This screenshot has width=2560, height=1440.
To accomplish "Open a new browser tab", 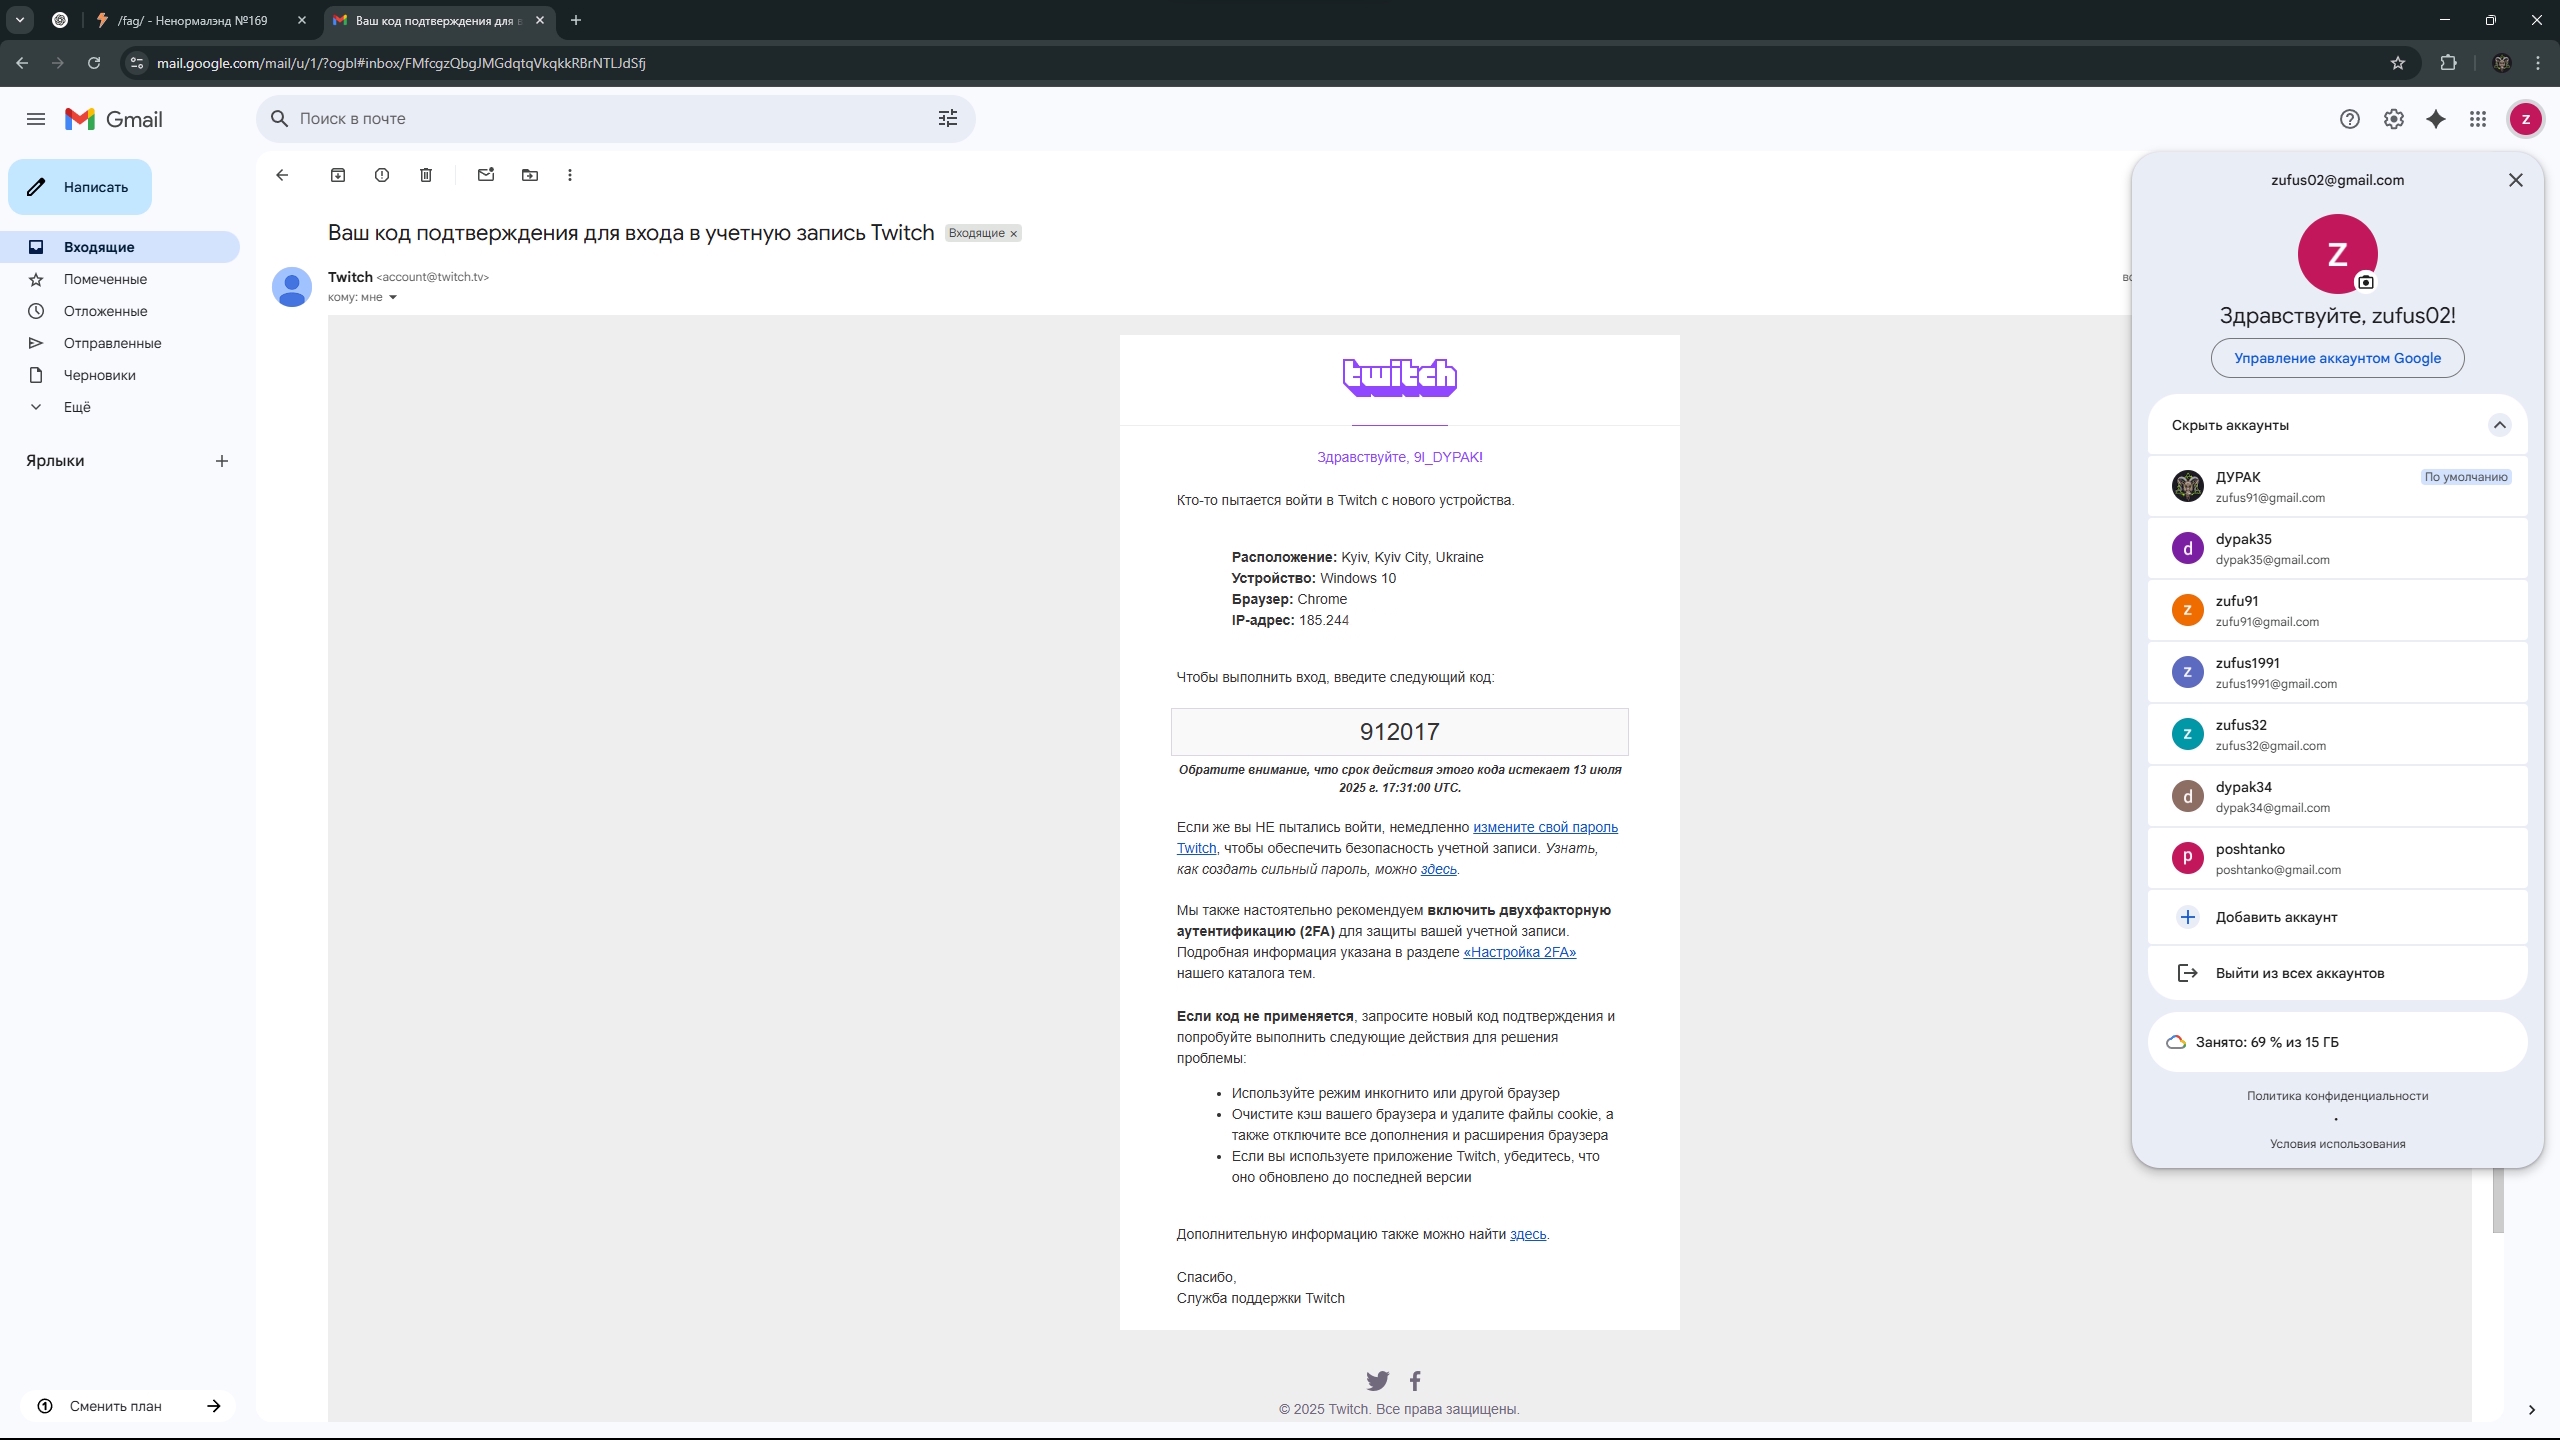I will point(576,20).
